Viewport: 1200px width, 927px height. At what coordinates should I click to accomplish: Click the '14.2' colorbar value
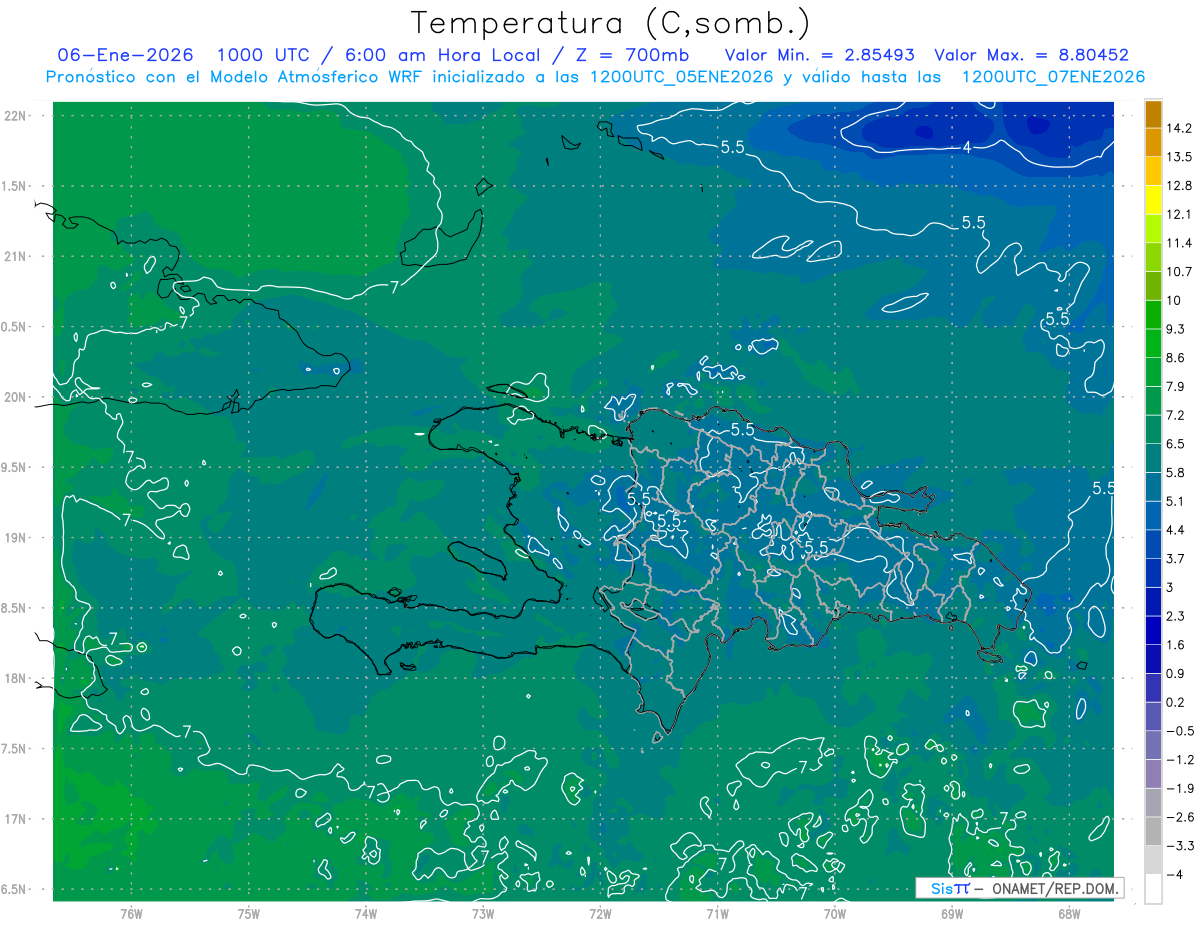[x=1180, y=128]
